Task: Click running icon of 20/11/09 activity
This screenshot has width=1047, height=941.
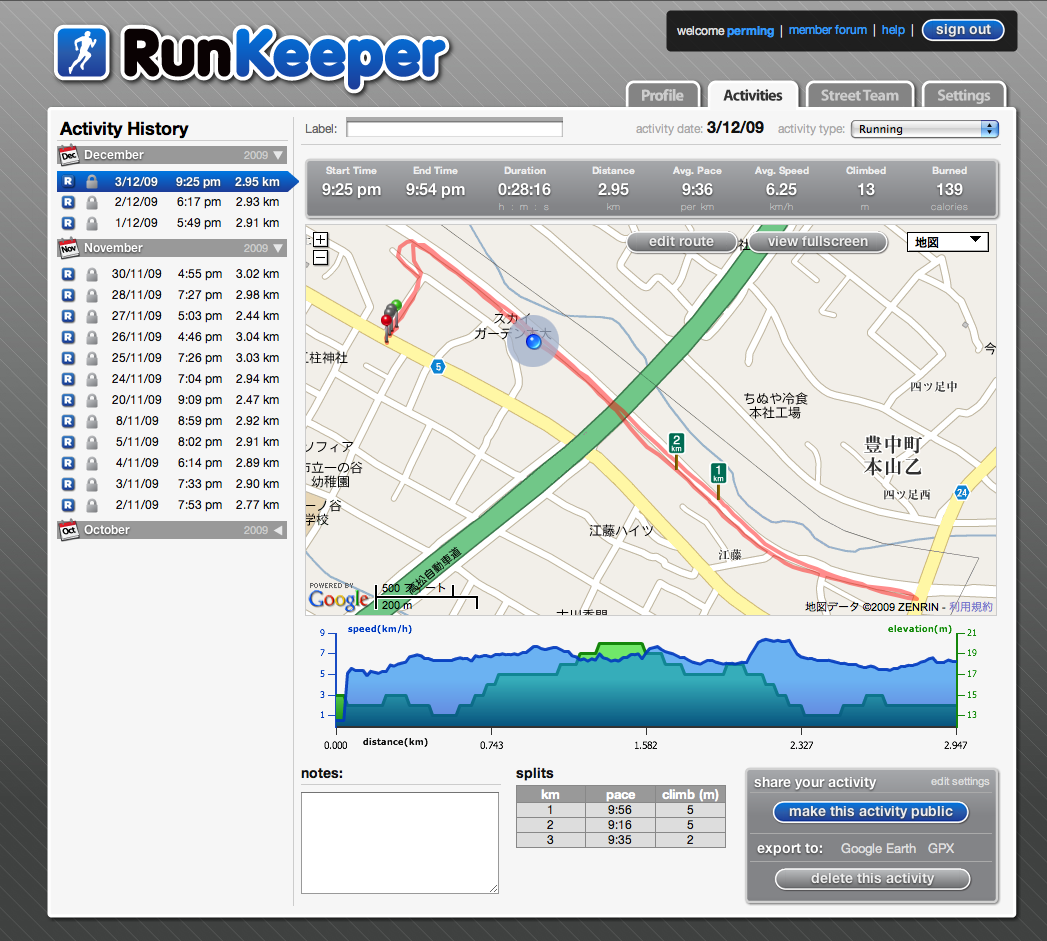Action: pos(68,400)
